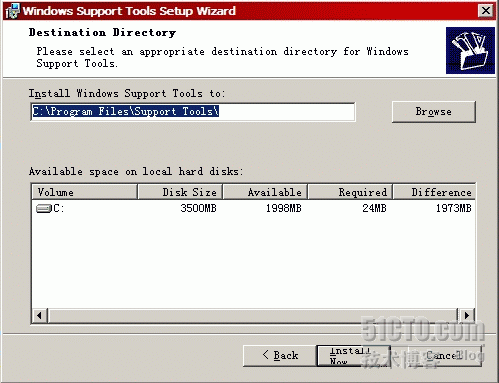Image resolution: width=499 pixels, height=383 pixels.
Task: Sort by Required column header
Action: pyautogui.click(x=350, y=192)
